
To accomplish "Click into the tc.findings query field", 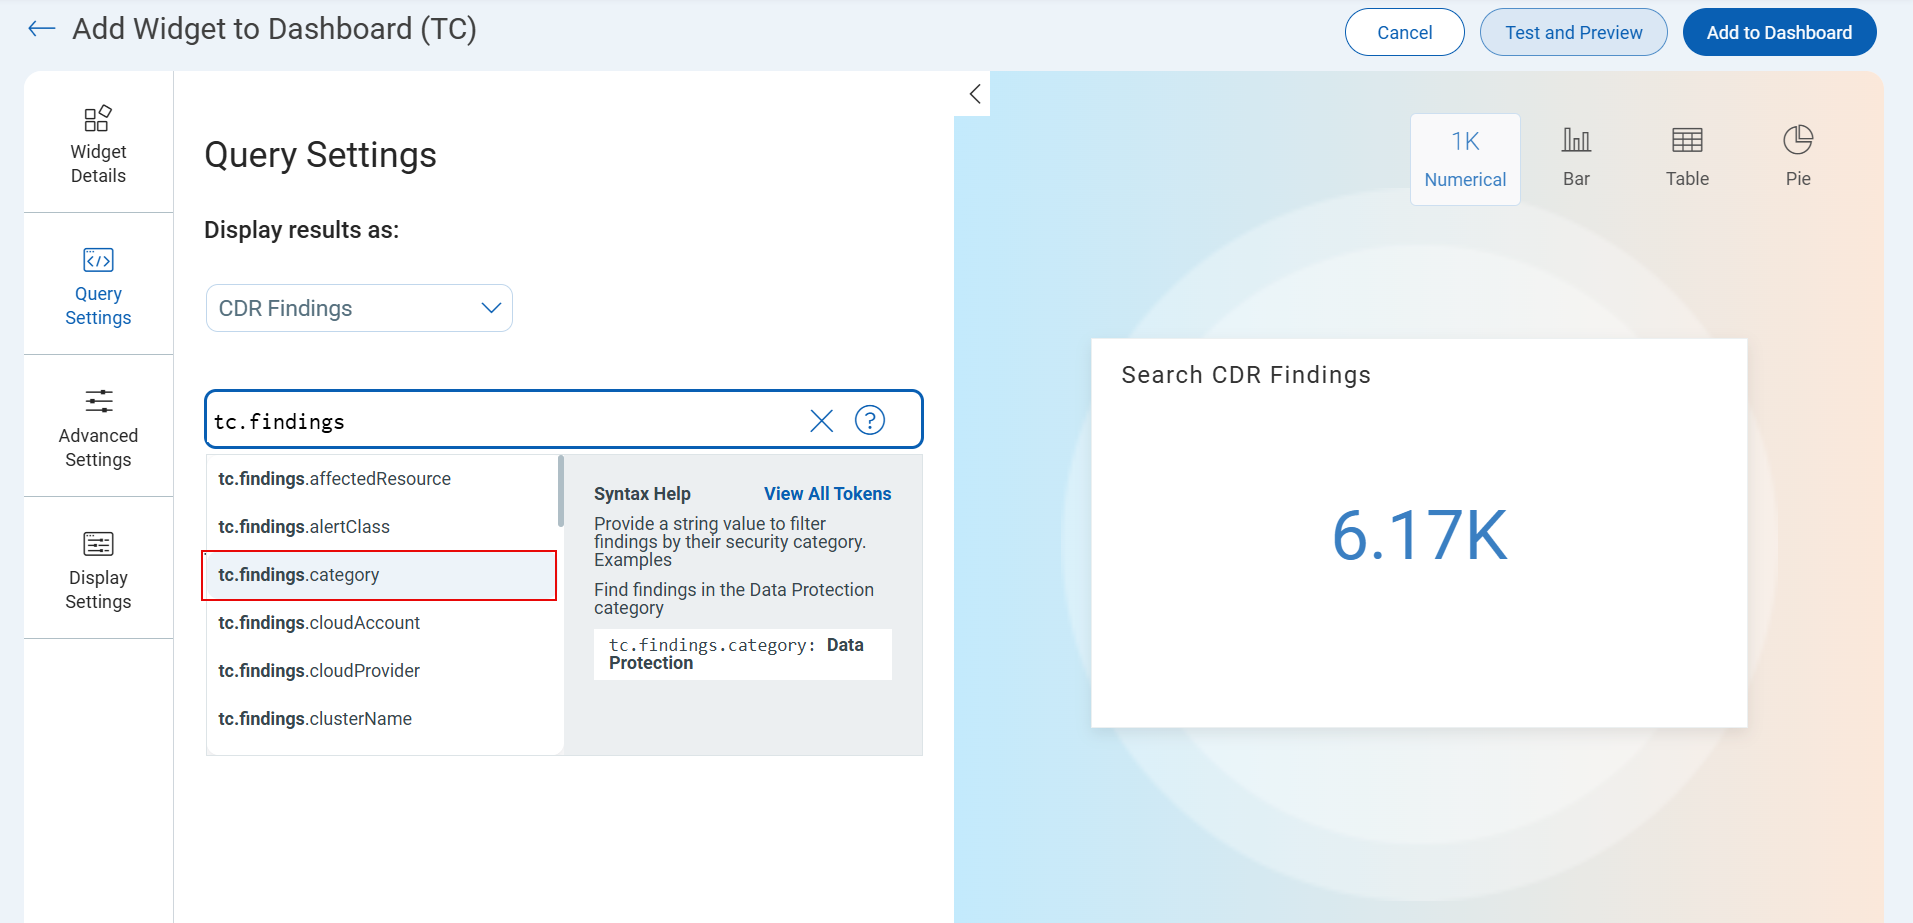I will click(x=500, y=421).
